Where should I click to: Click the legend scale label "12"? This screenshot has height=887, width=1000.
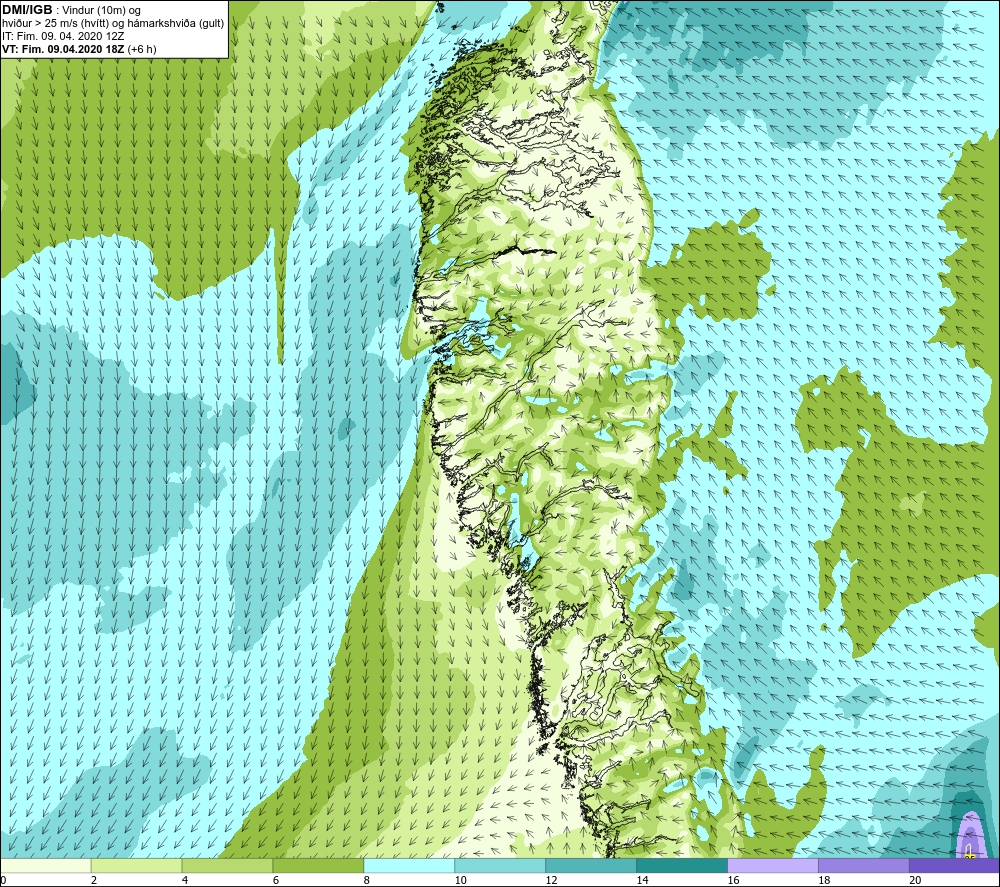click(552, 880)
